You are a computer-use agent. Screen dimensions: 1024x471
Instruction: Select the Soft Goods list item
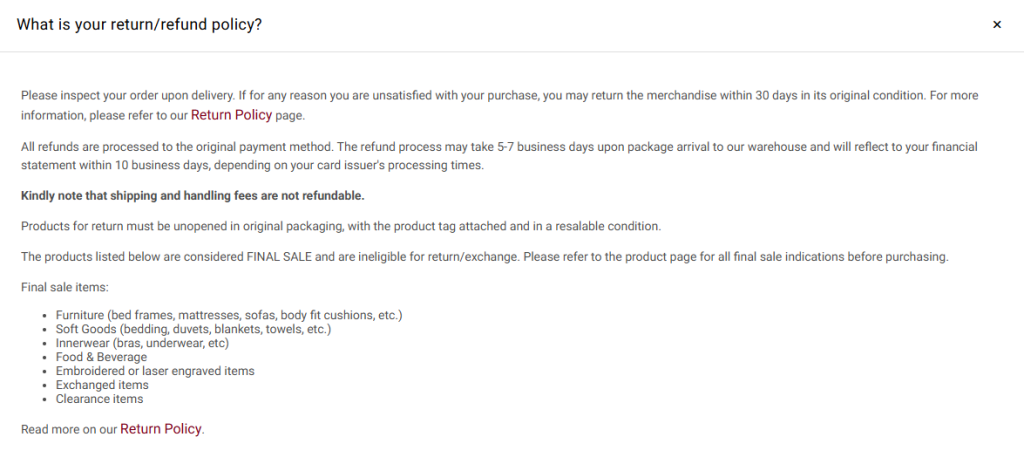[x=193, y=329]
